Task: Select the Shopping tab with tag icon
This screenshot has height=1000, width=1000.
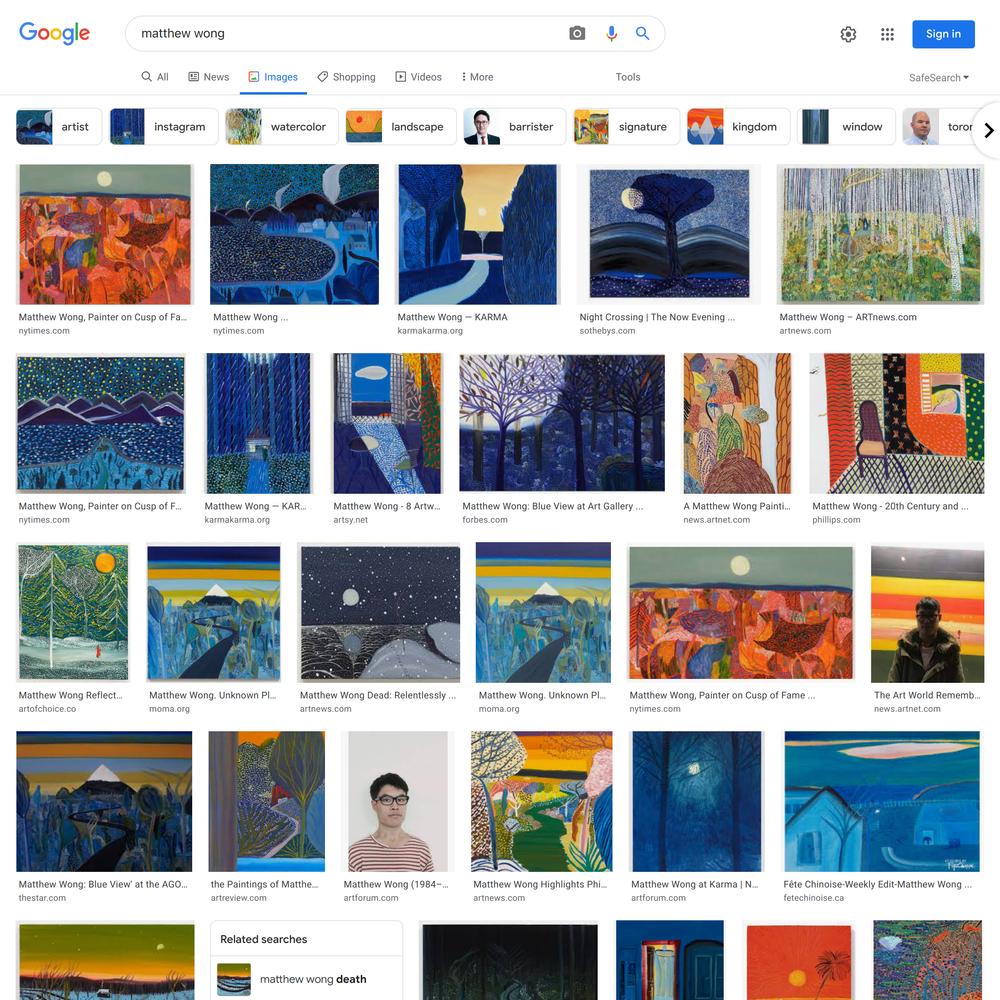Action: pos(346,77)
